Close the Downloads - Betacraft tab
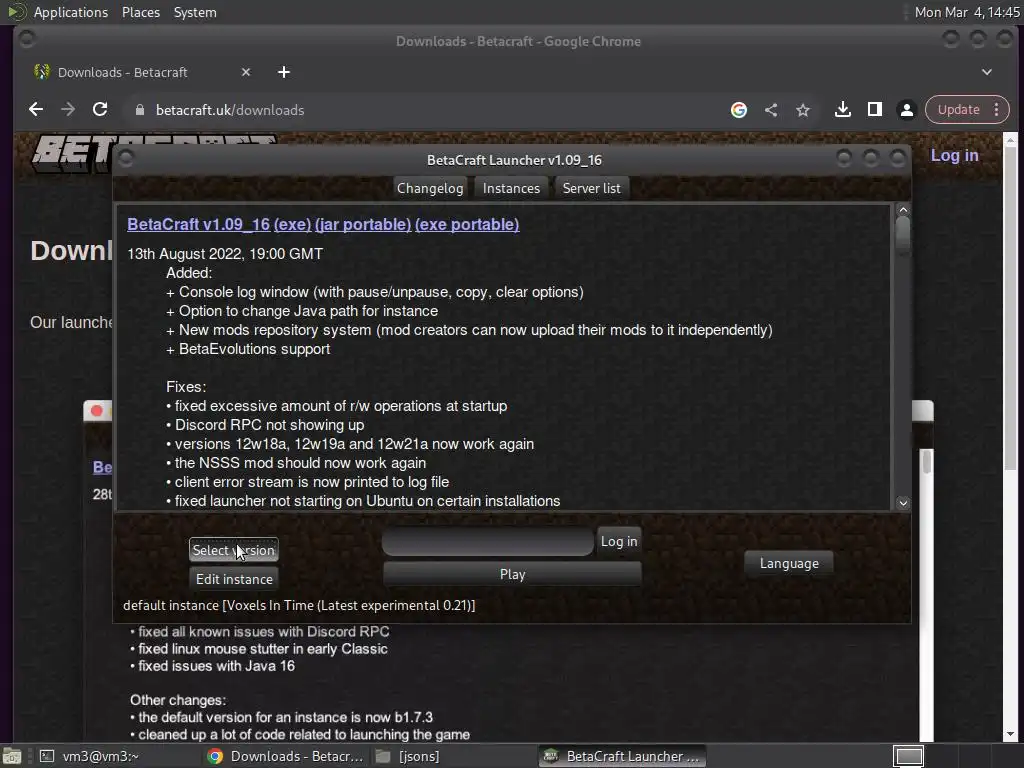This screenshot has height=768, width=1024. click(246, 72)
